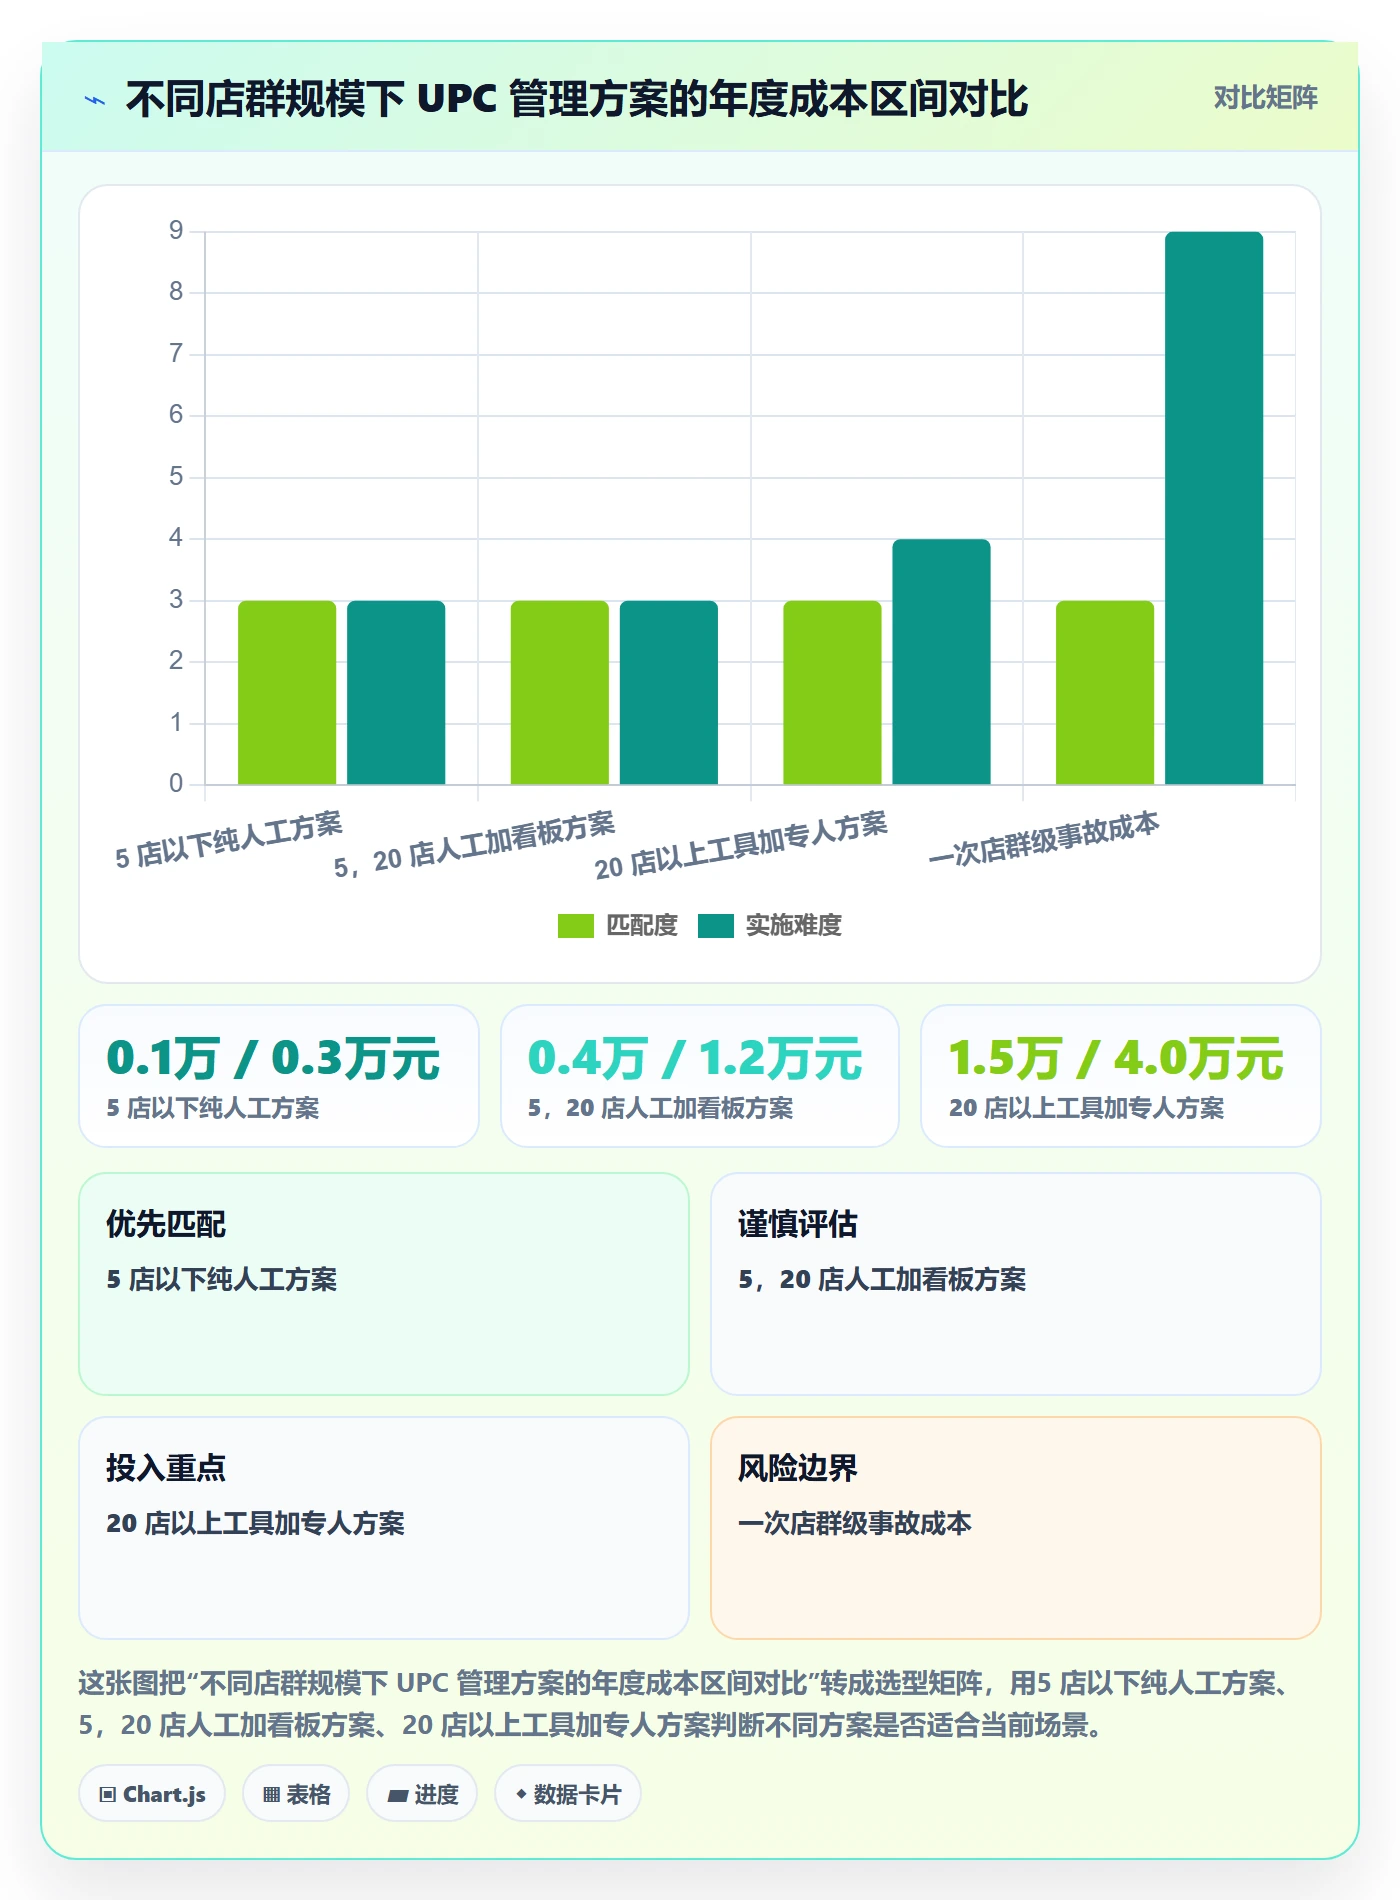The height and width of the screenshot is (1900, 1400).
Task: Toggle the 实施难度 legend swatch
Action: pyautogui.click(x=715, y=926)
